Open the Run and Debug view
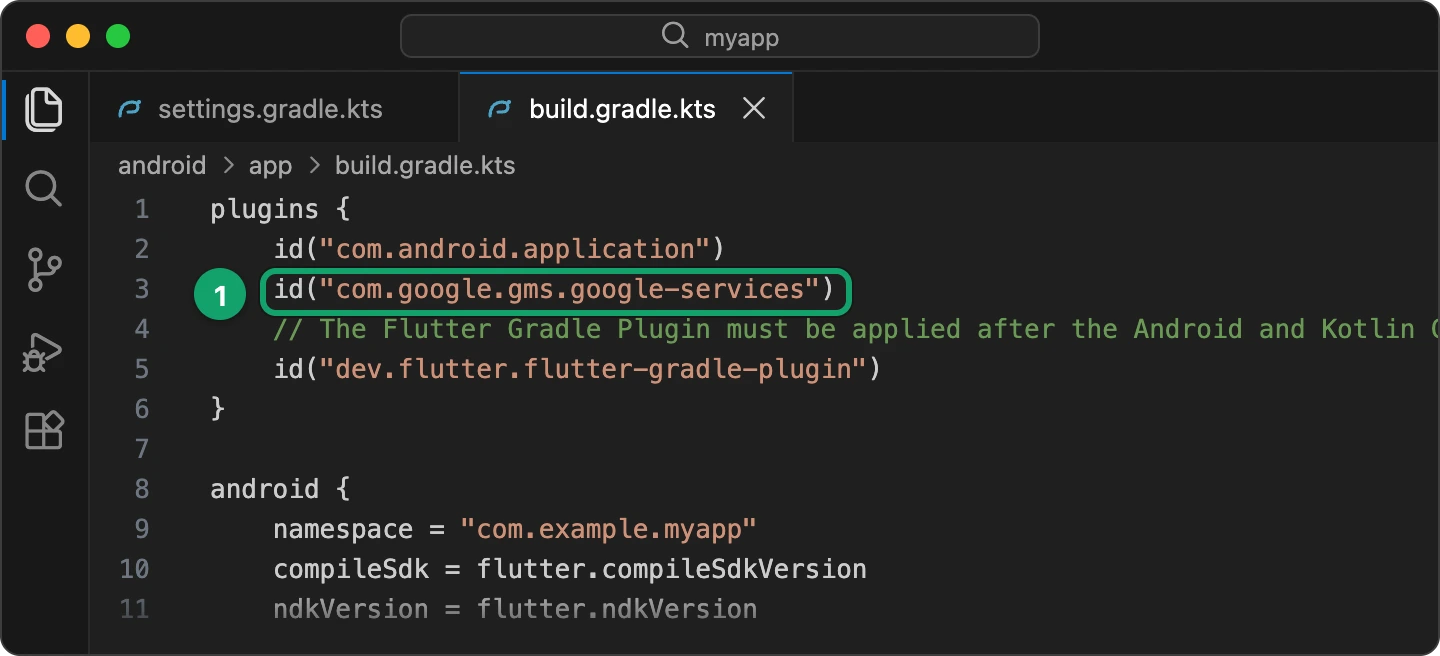This screenshot has height=656, width=1440. 43,352
